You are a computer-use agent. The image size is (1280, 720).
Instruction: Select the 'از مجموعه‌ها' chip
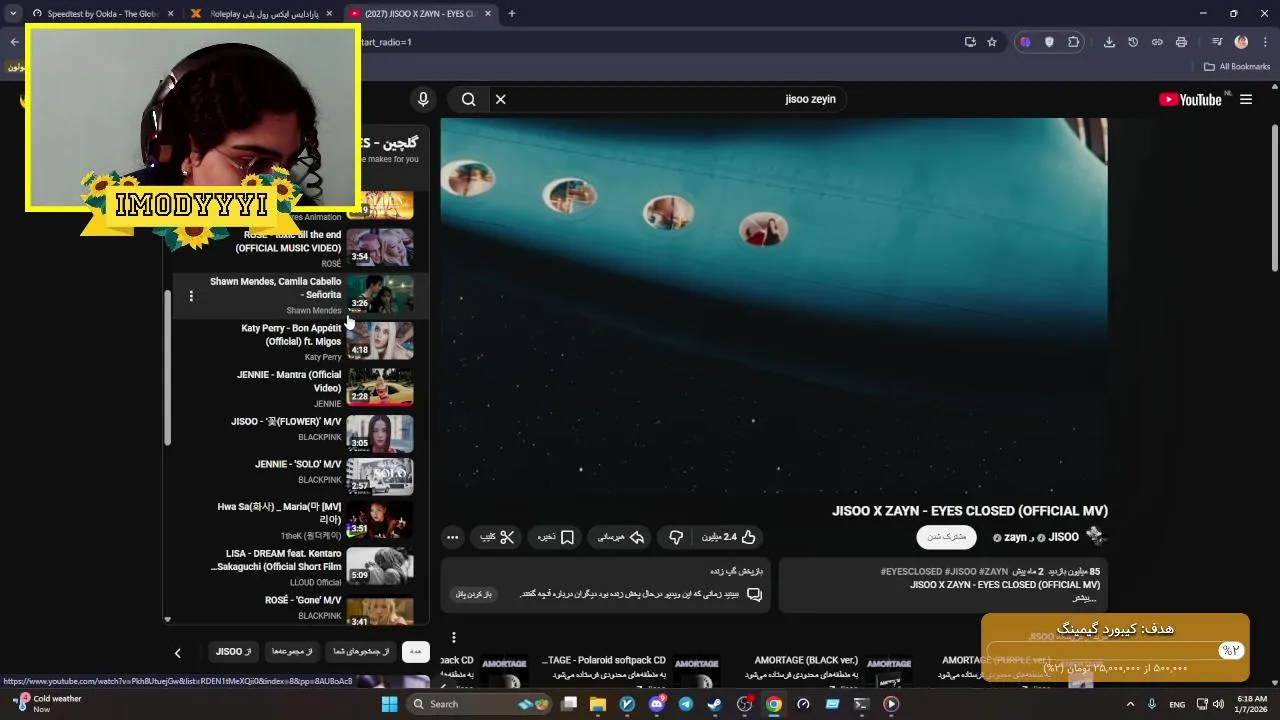point(292,652)
